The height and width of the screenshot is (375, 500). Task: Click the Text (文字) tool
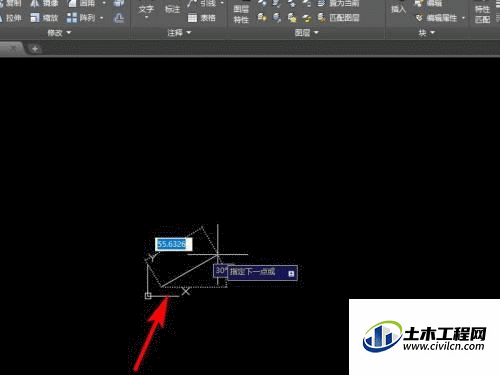tap(146, 9)
